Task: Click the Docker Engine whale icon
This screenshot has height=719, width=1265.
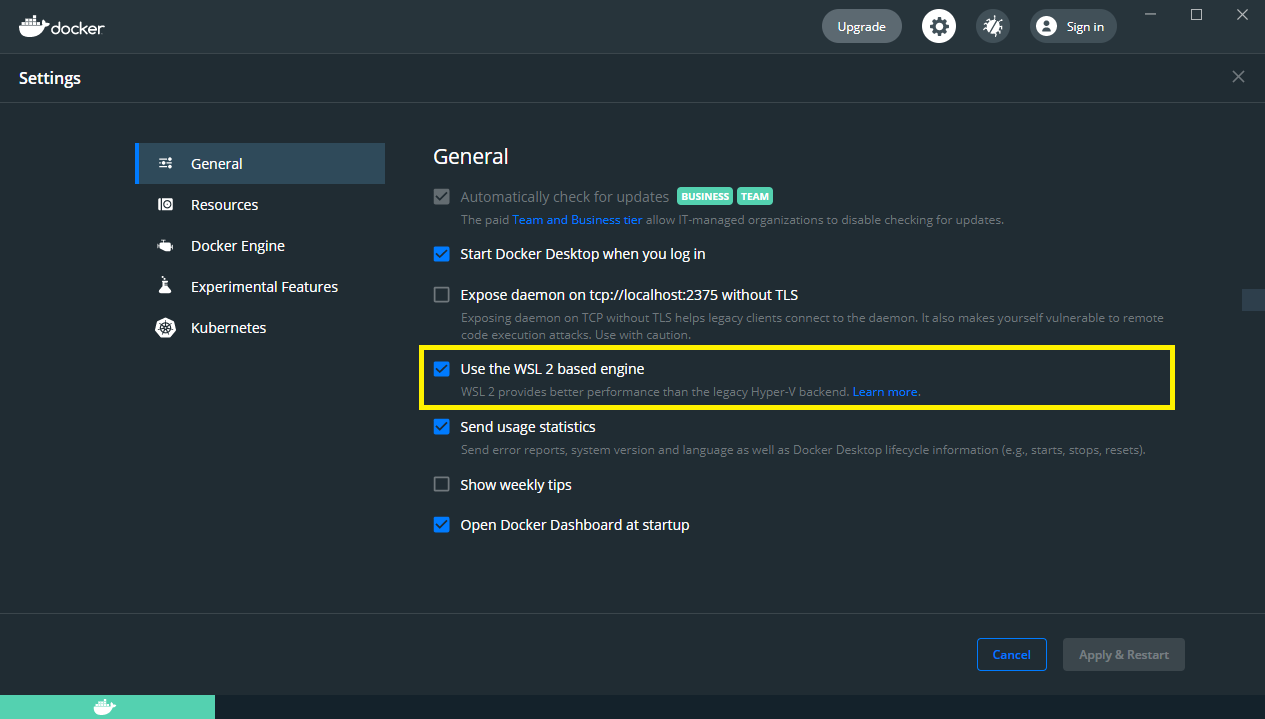Action: 166,246
